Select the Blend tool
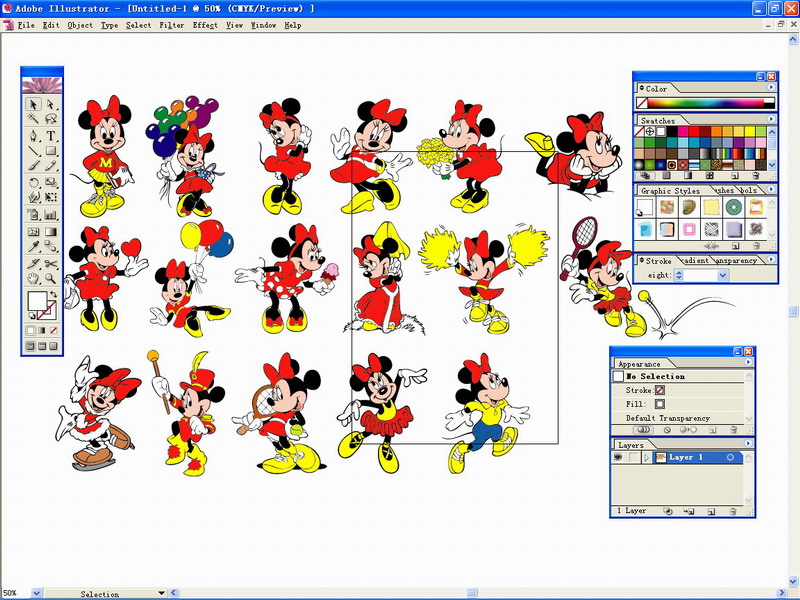Screen dimensions: 800x600 [x=51, y=247]
